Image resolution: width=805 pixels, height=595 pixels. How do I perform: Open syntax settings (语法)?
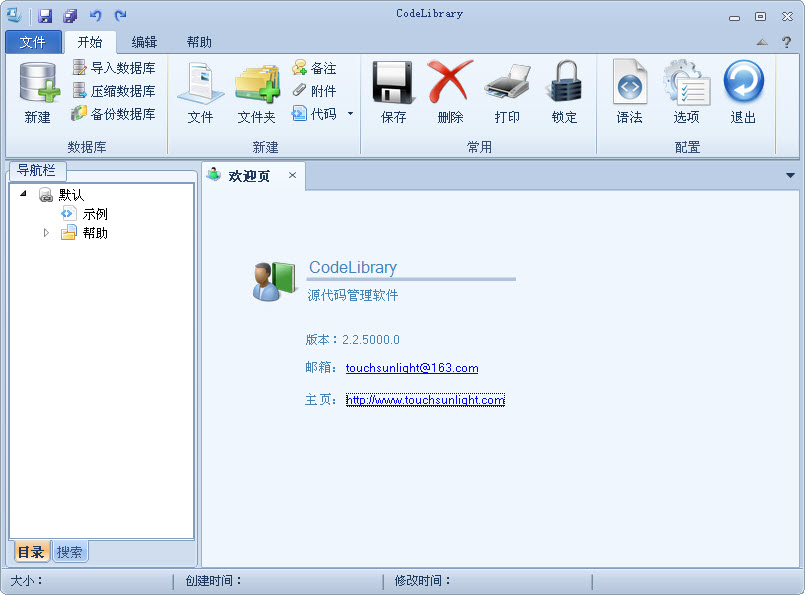[x=629, y=92]
